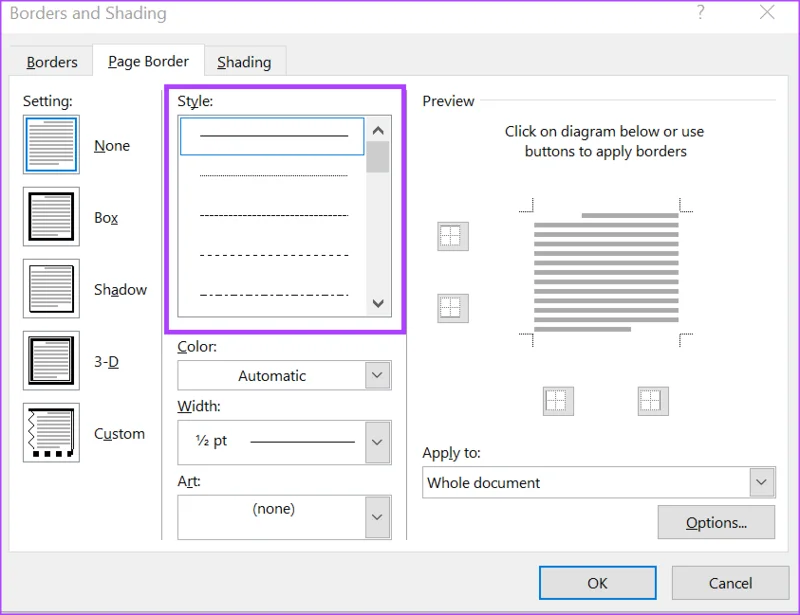Toggle the right border preview button
The width and height of the screenshot is (800, 615).
(653, 401)
